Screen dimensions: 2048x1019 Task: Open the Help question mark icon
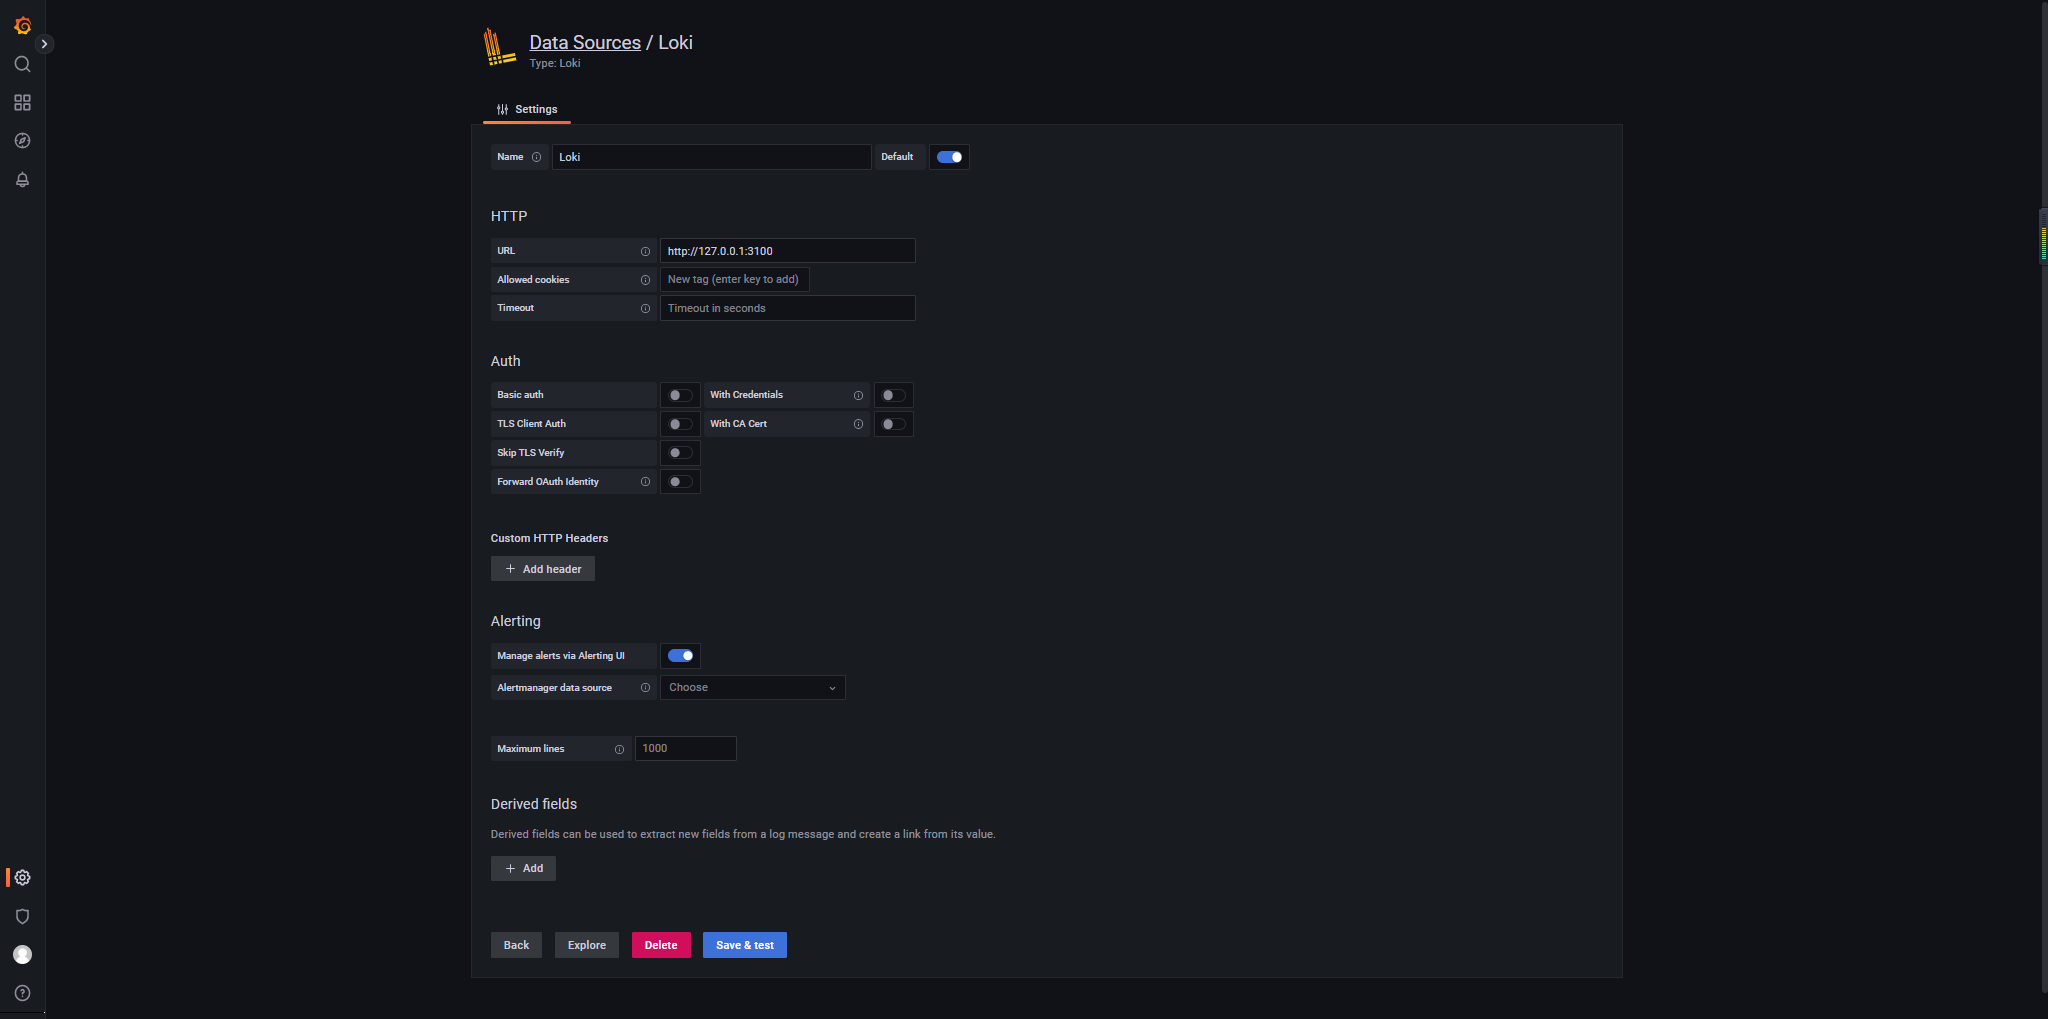coord(22,993)
